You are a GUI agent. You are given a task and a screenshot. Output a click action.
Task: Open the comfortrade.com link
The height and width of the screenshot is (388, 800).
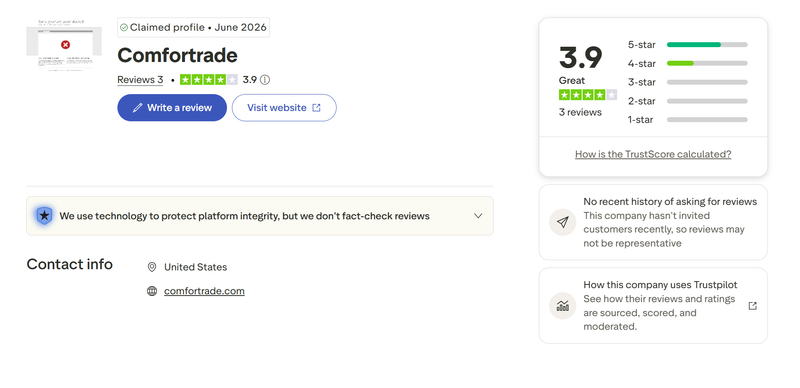204,291
